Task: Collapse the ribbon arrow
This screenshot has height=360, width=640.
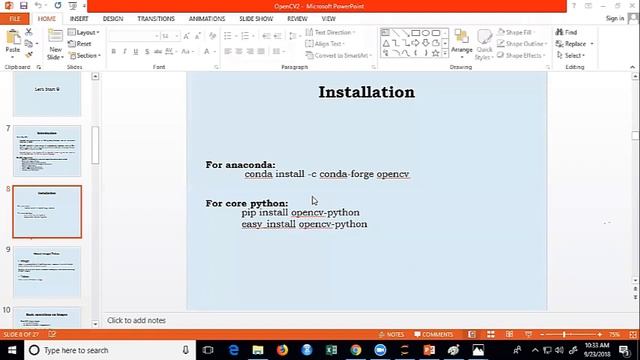Action: (x=632, y=67)
